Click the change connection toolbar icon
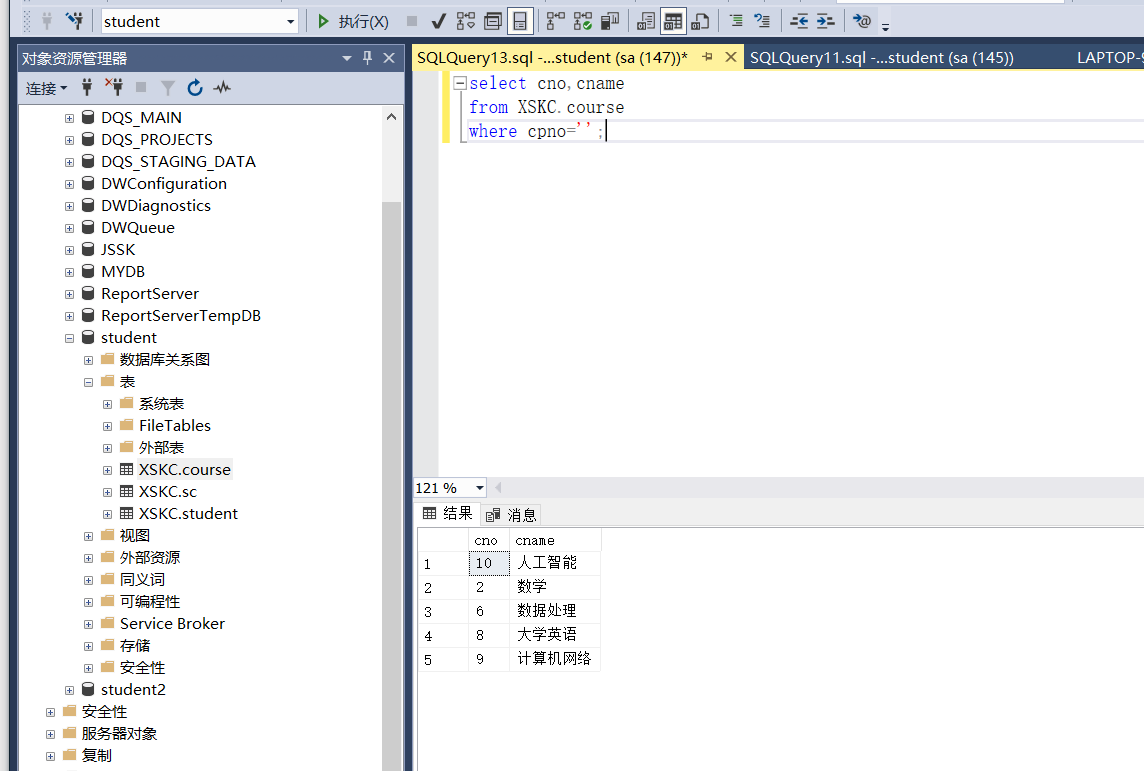 (x=74, y=21)
